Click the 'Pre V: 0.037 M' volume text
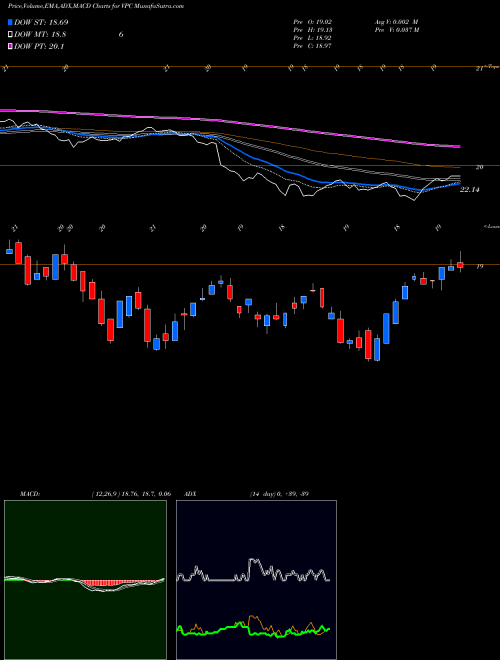Viewport: 500px width, 660px height. pyautogui.click(x=396, y=30)
